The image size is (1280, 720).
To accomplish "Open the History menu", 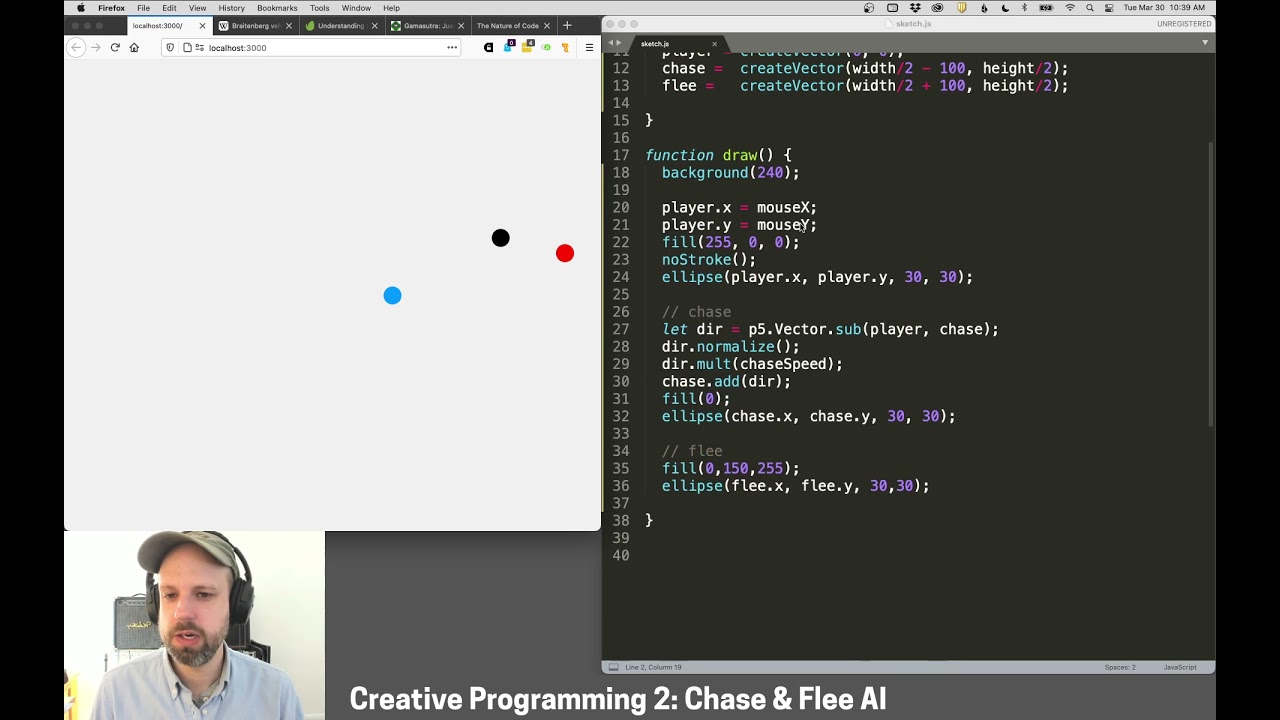I will tap(232, 8).
